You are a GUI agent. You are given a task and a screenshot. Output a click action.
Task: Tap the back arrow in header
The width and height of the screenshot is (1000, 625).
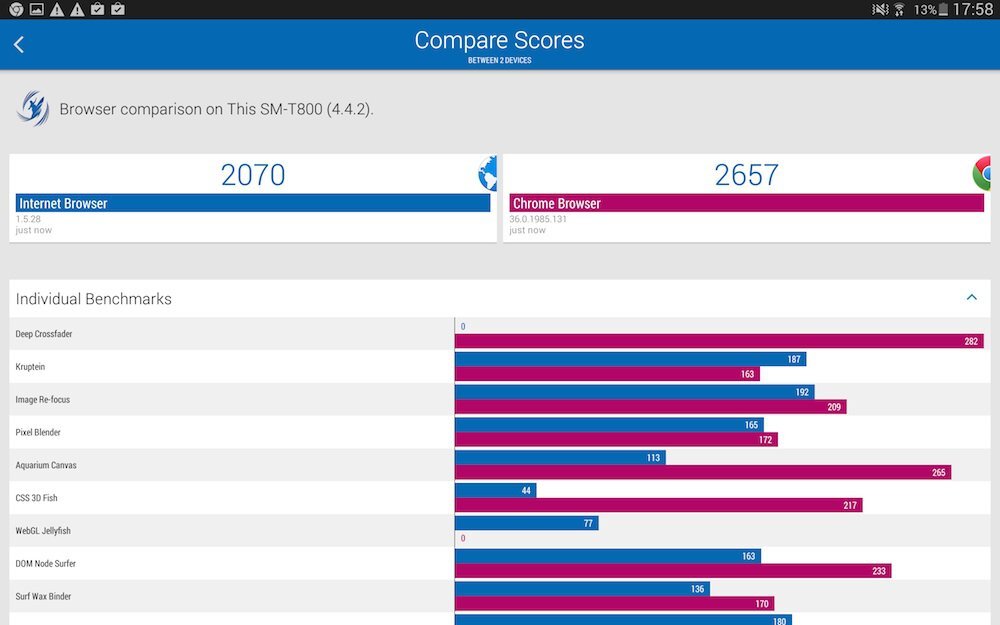point(19,44)
